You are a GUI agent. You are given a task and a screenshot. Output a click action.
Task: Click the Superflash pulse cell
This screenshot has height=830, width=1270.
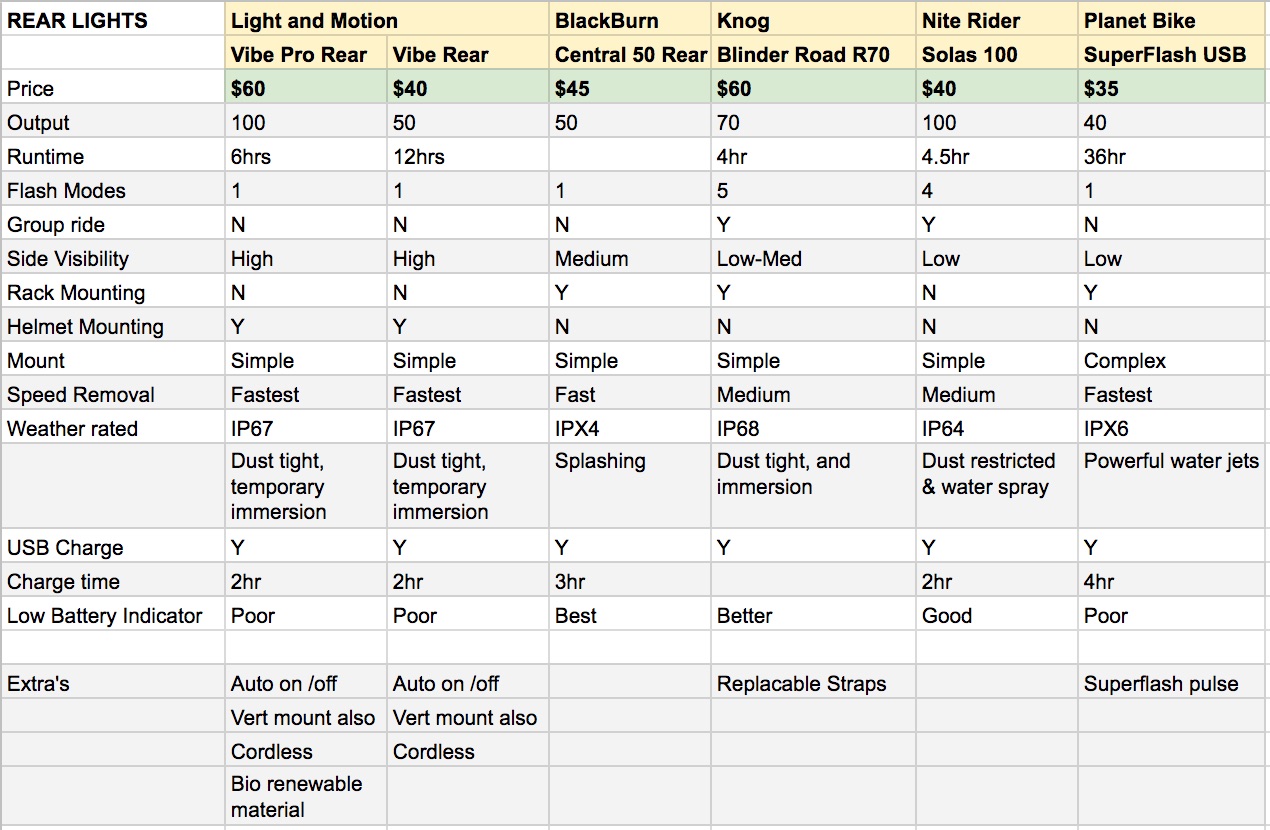[x=1161, y=684]
